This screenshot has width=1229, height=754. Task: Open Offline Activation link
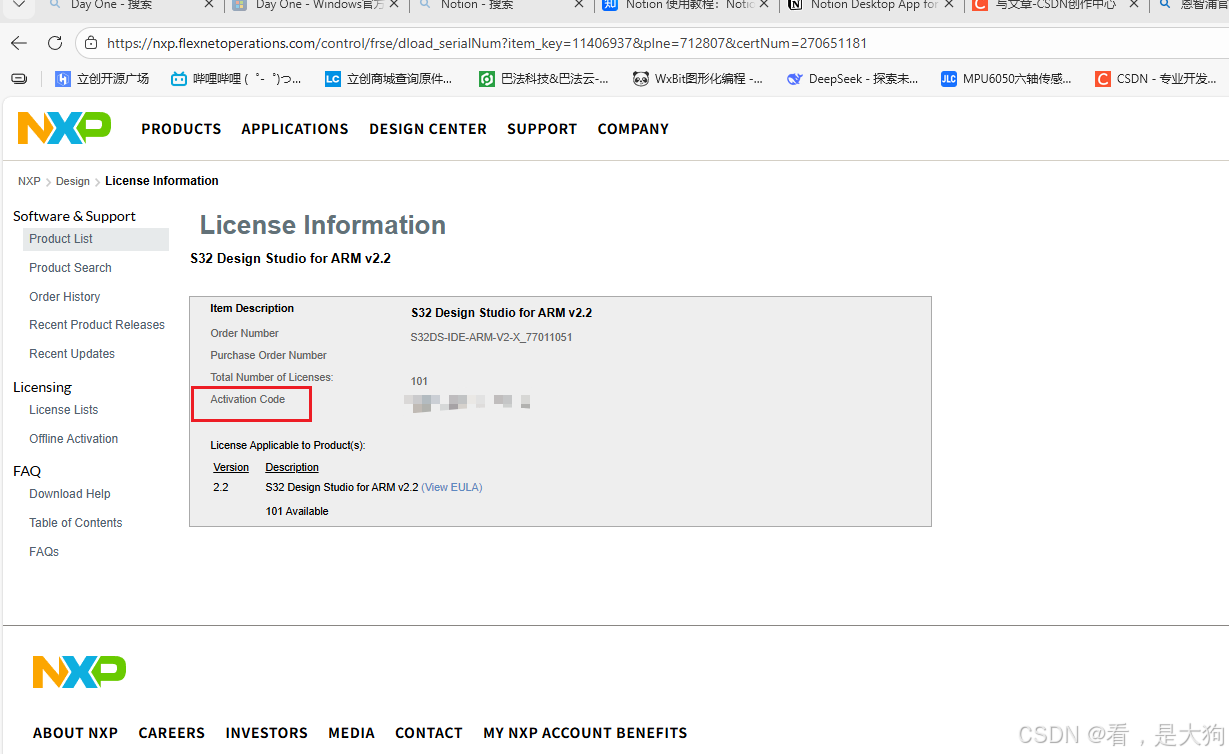(x=74, y=439)
